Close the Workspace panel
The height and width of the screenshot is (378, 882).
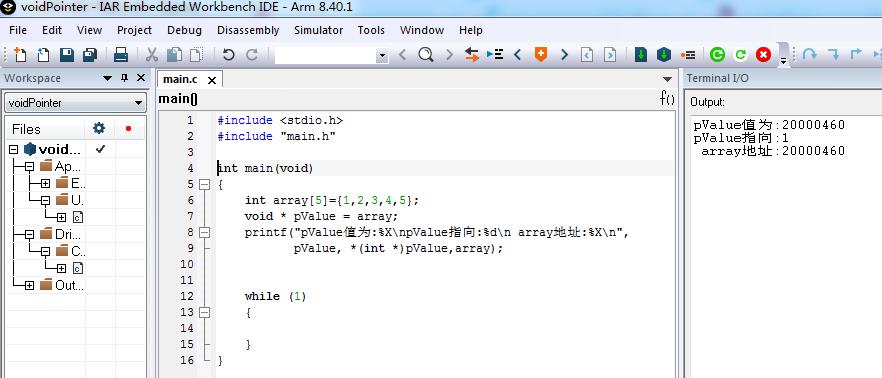click(x=141, y=78)
